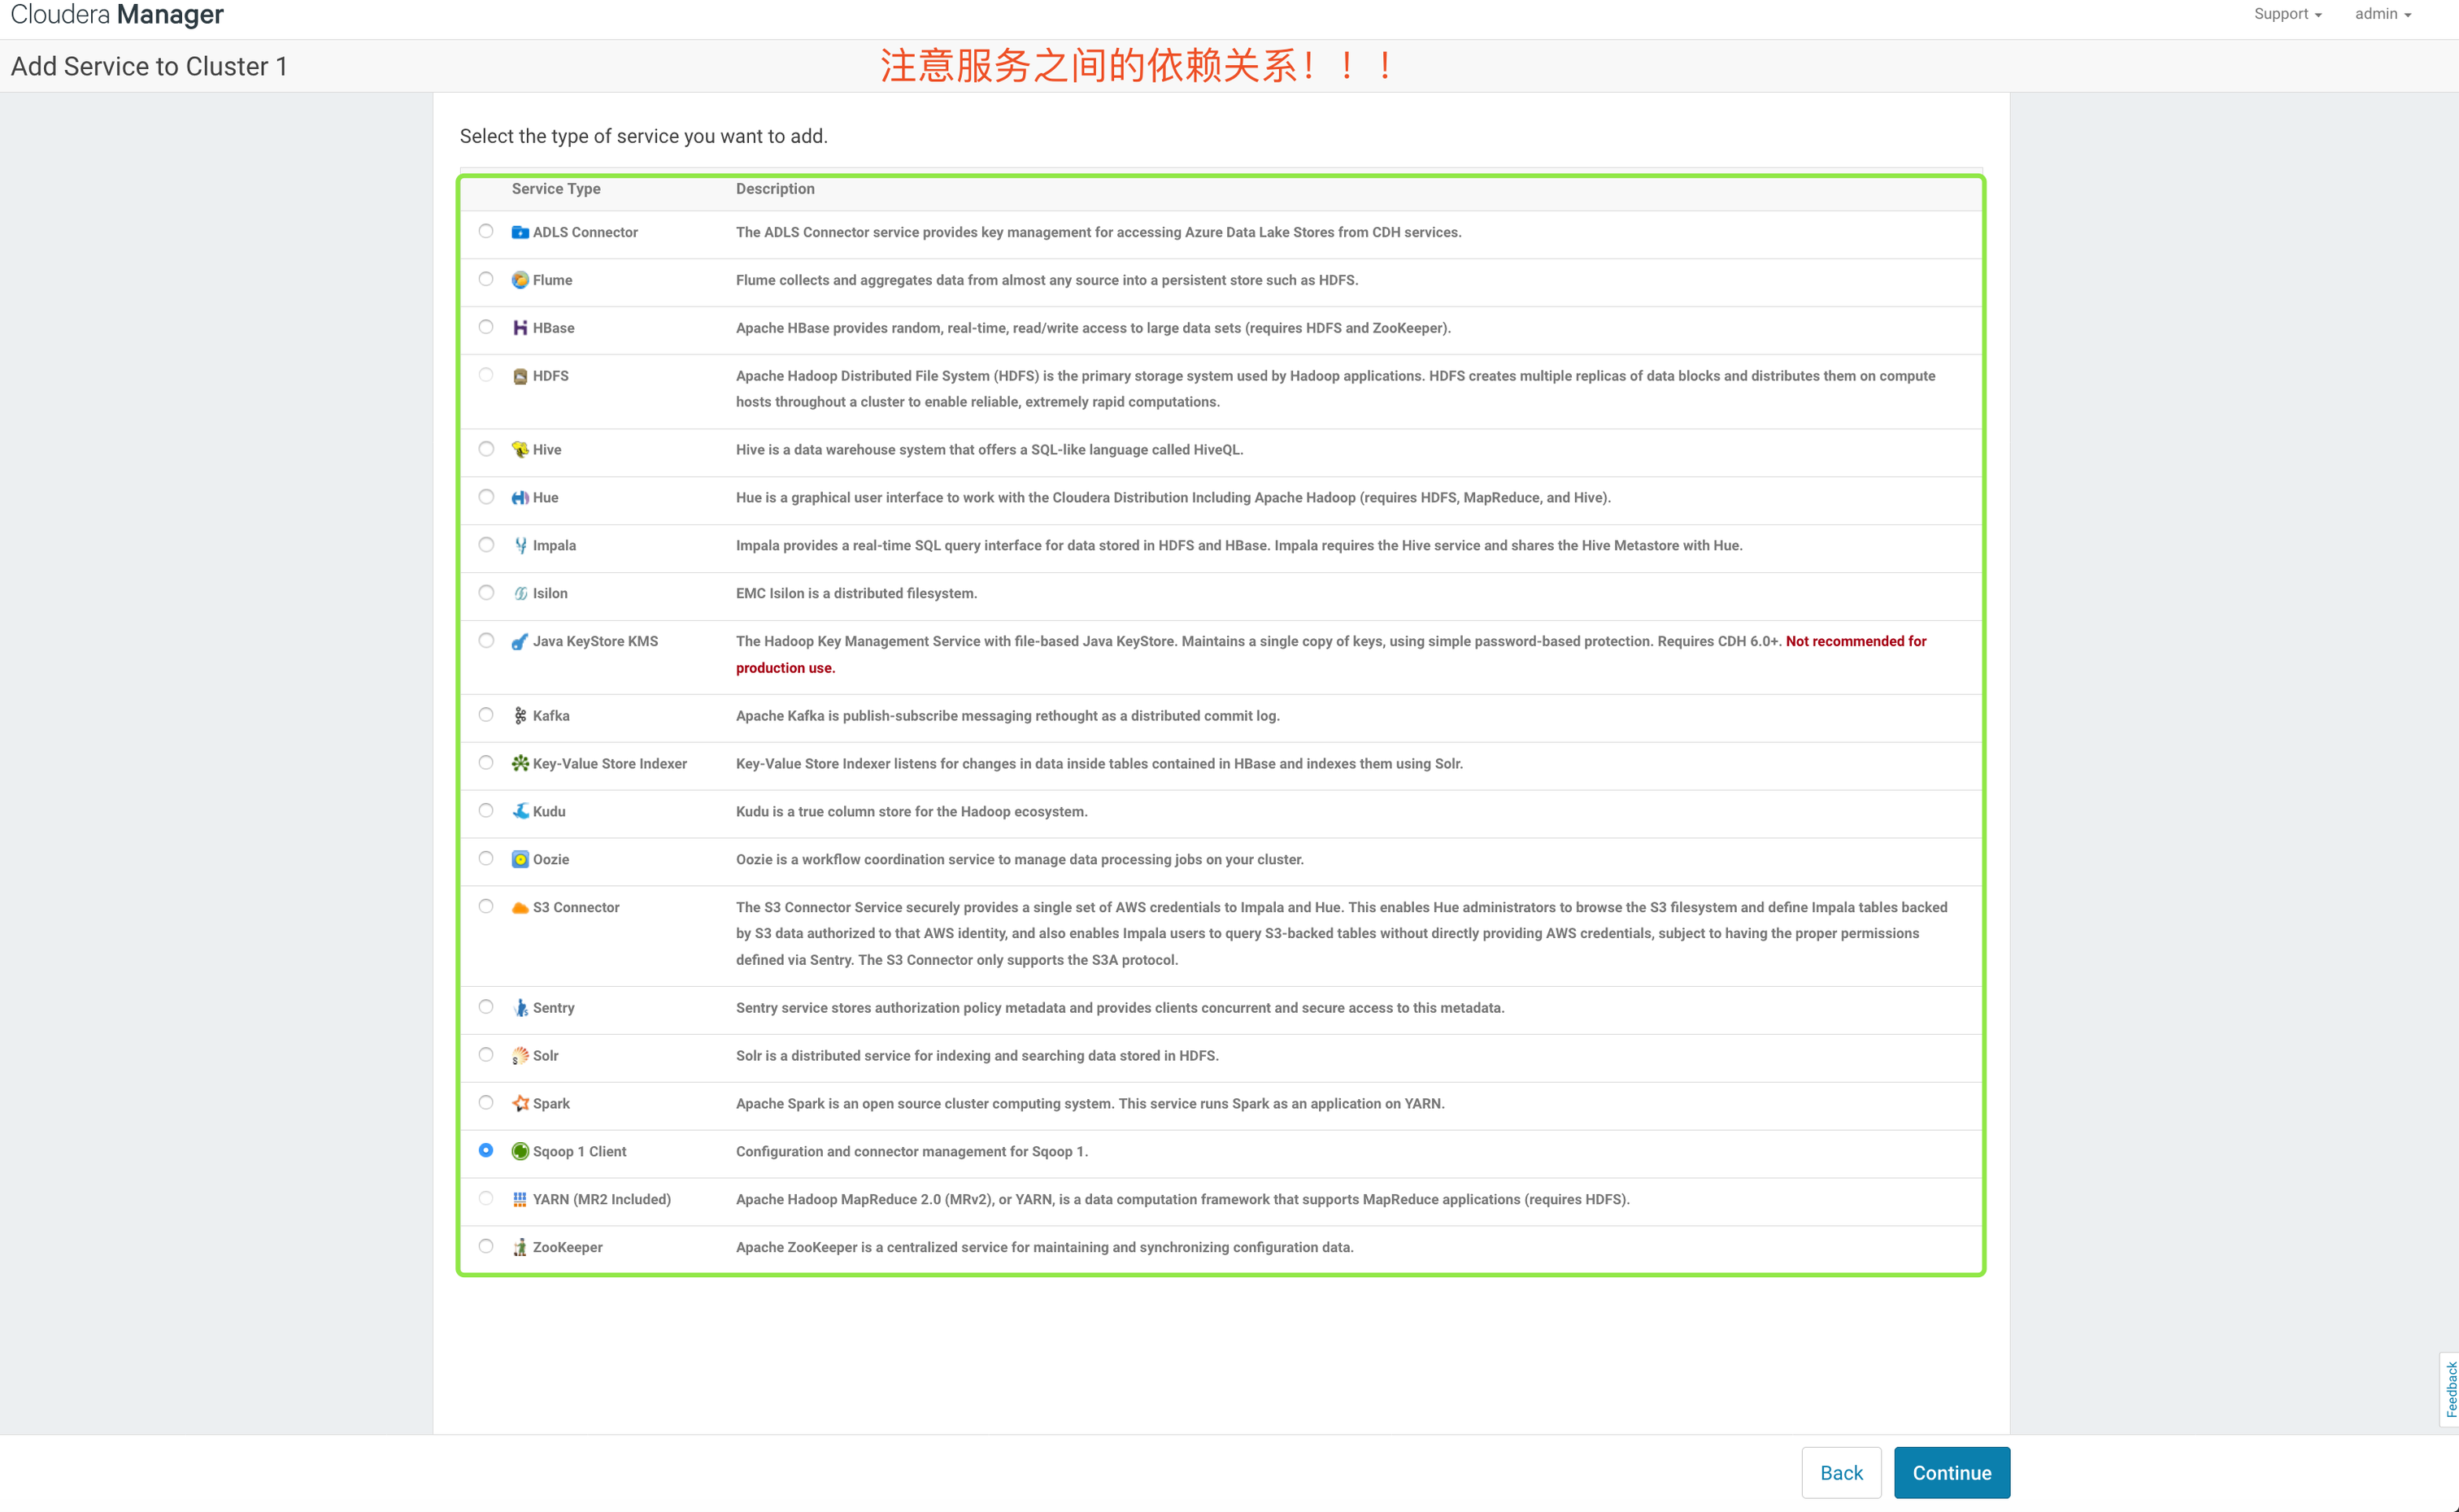Viewport: 2459px width, 1512px height.
Task: Click the S3 Connector cloud icon
Action: click(x=520, y=908)
